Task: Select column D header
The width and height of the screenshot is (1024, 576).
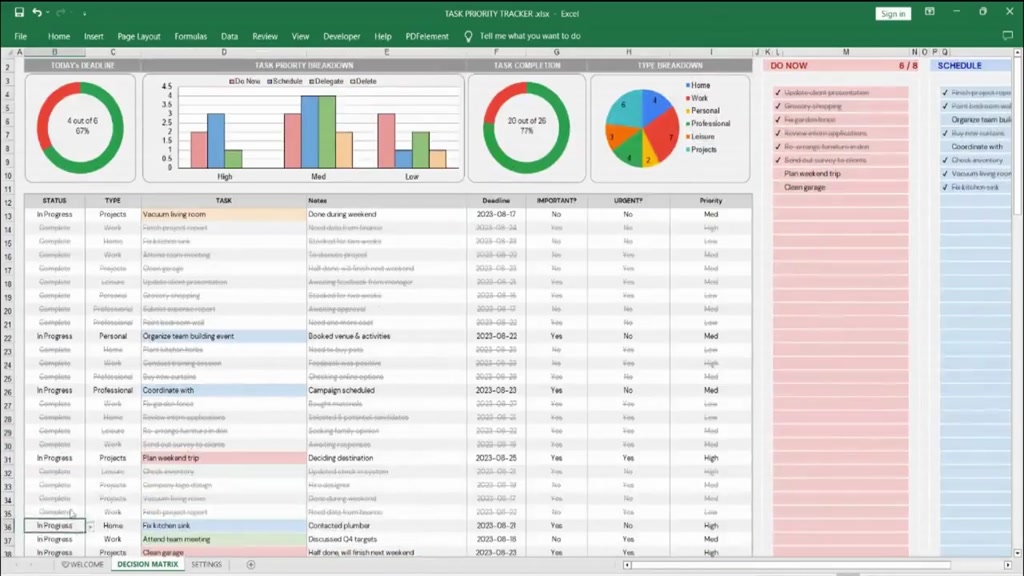Action: (224, 52)
